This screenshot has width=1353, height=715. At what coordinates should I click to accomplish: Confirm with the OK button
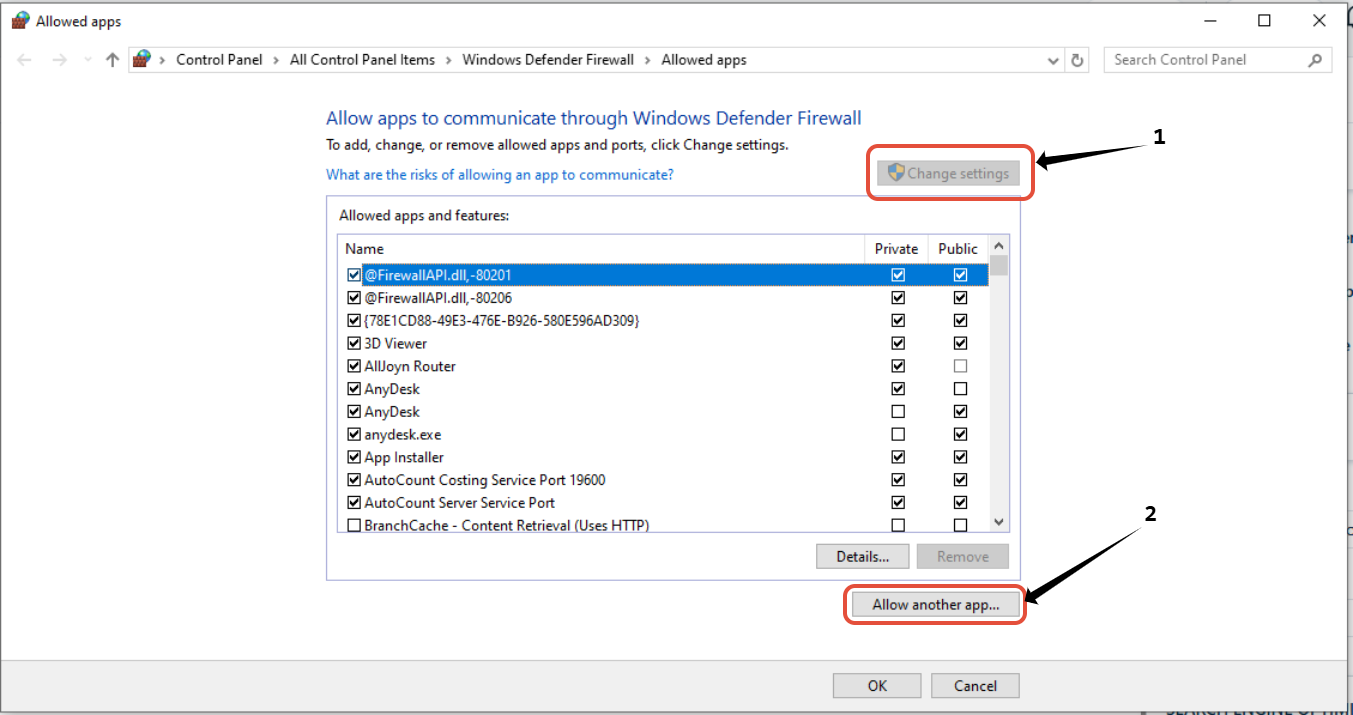click(877, 686)
